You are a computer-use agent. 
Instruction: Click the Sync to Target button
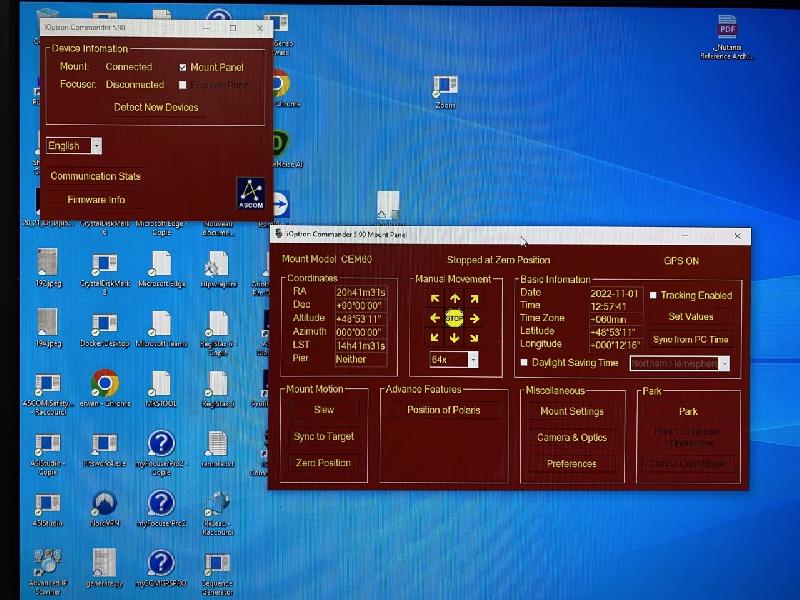(324, 436)
